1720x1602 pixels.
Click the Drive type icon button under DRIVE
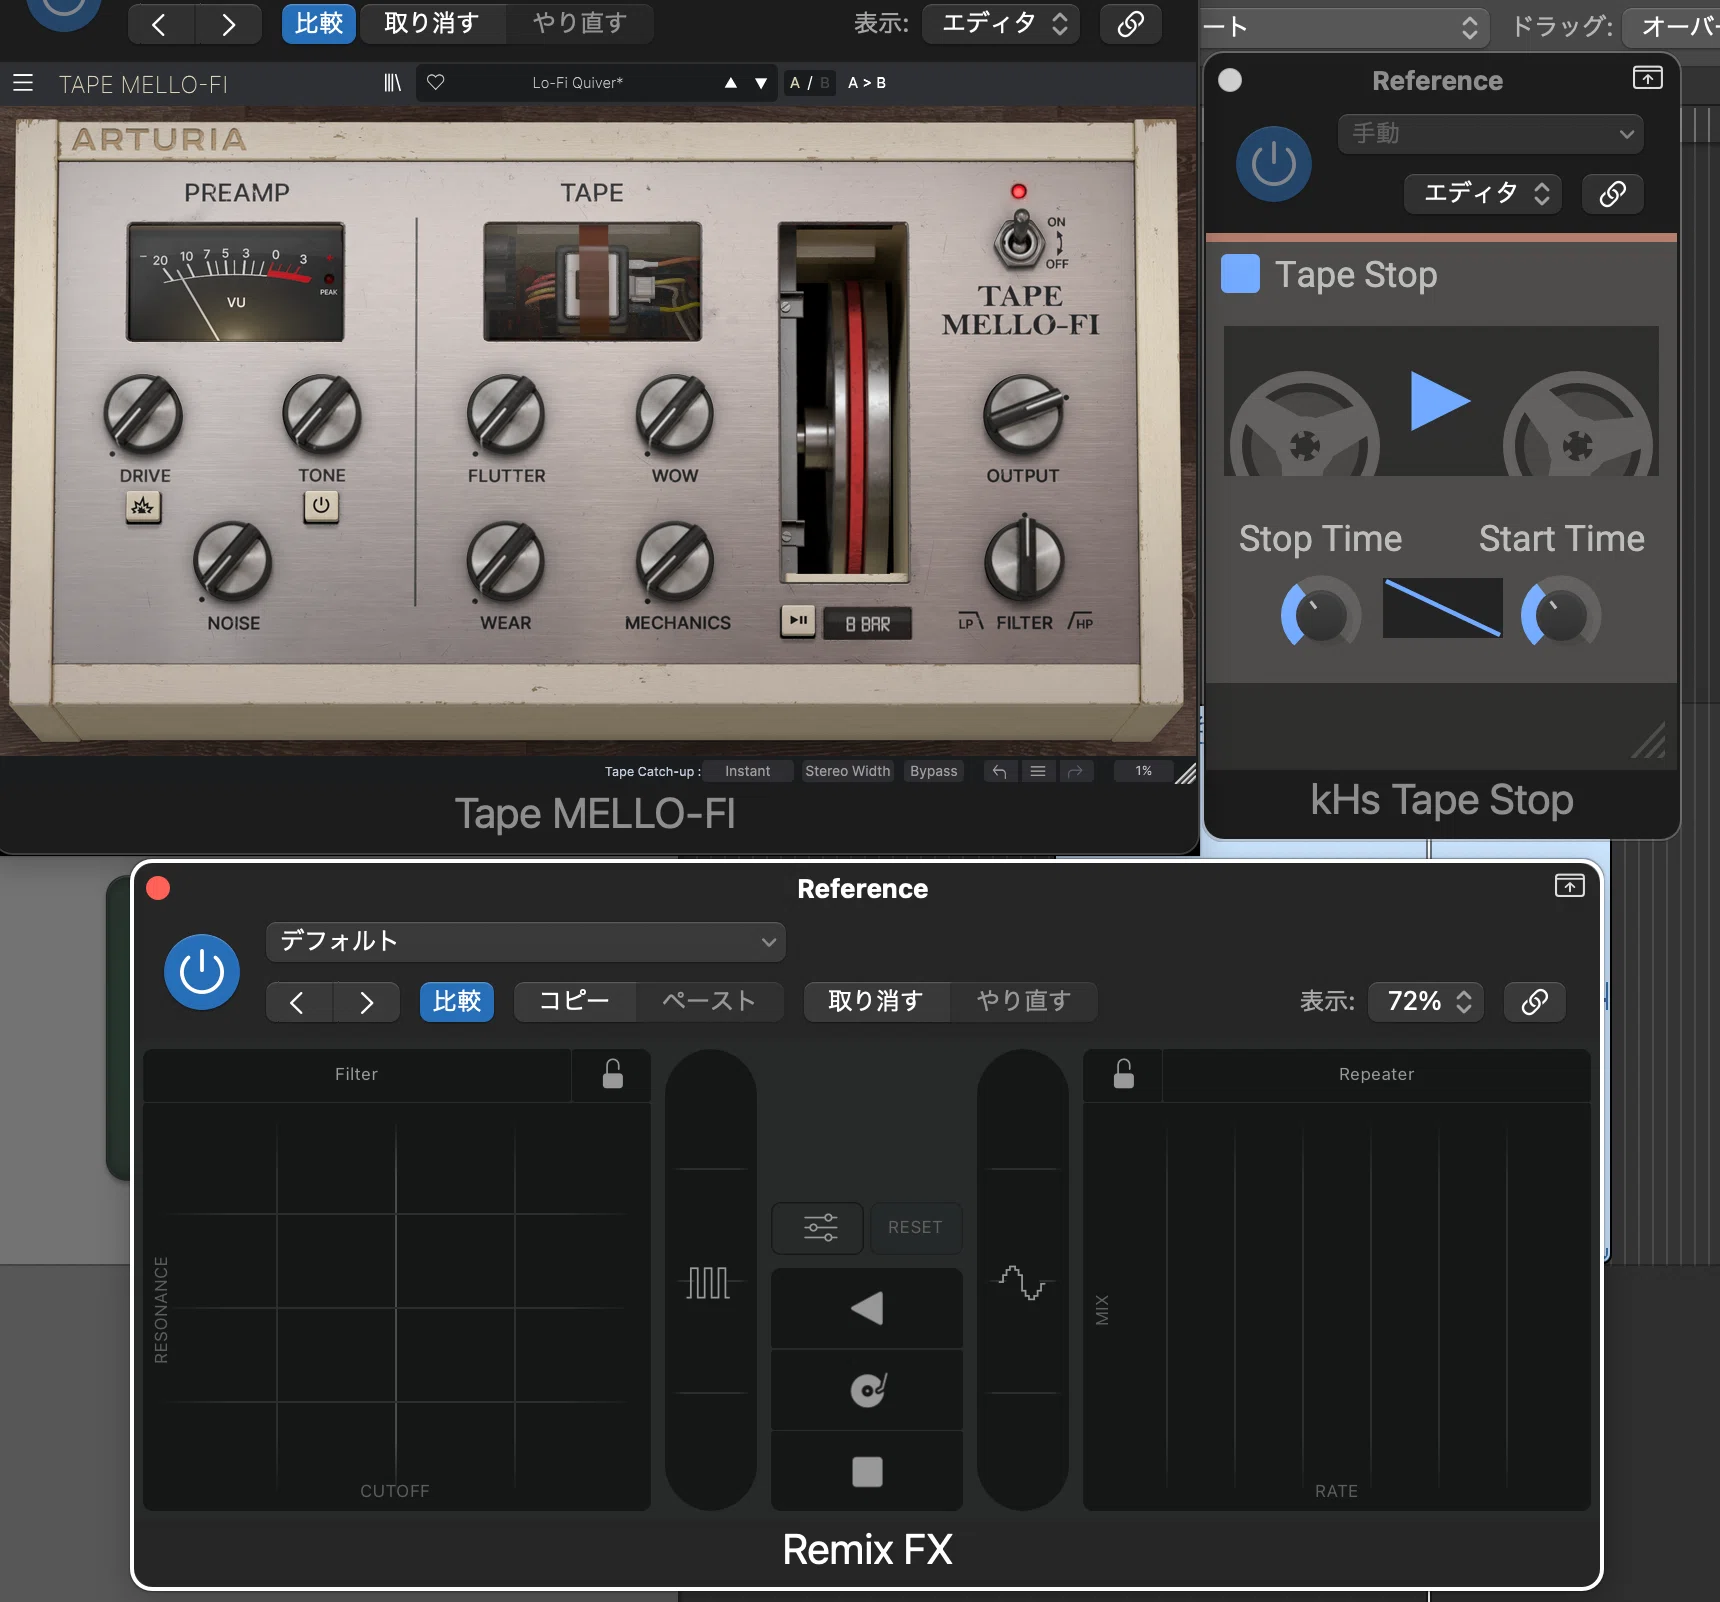(143, 506)
